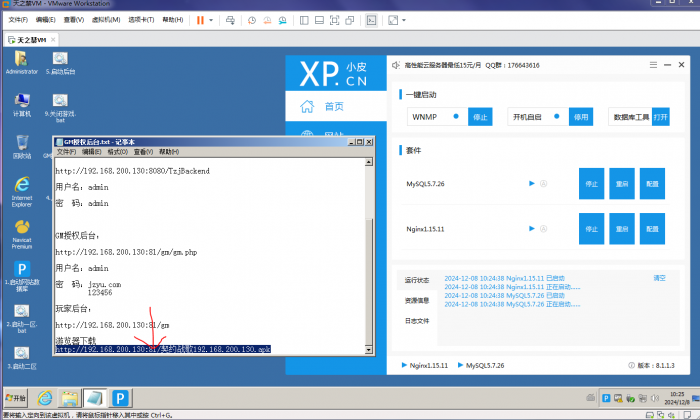Click the MySQL5.7.26 running play indicator

coord(532,184)
